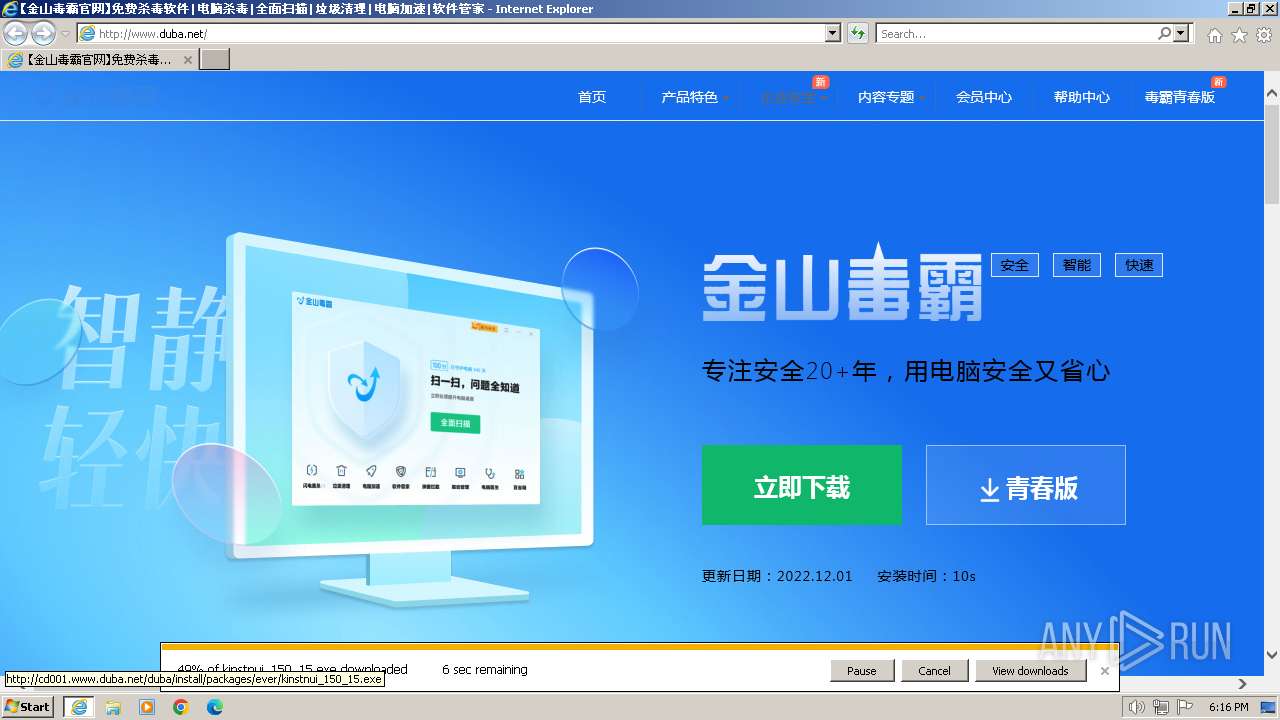
Task: Click the vertical scrollbar down arrow
Action: [1272, 656]
